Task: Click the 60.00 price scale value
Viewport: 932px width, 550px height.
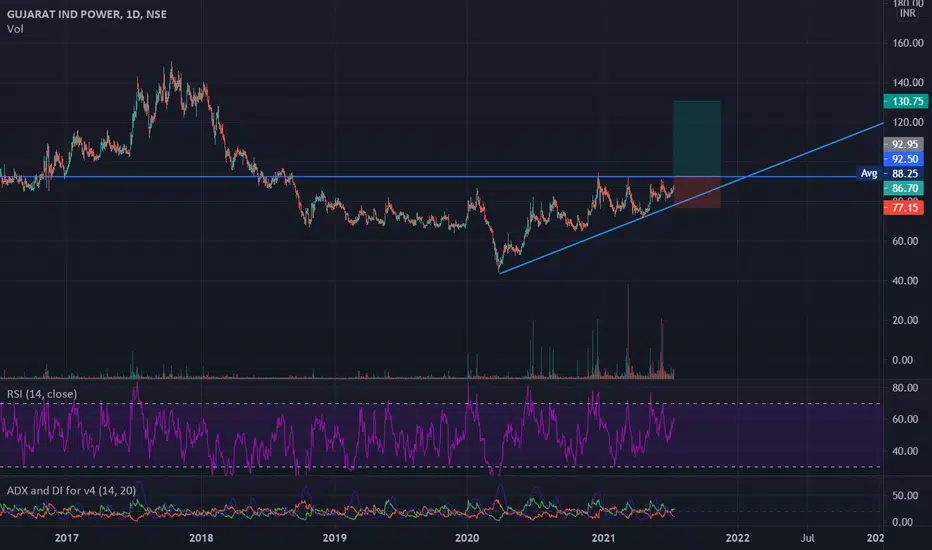Action: point(905,241)
